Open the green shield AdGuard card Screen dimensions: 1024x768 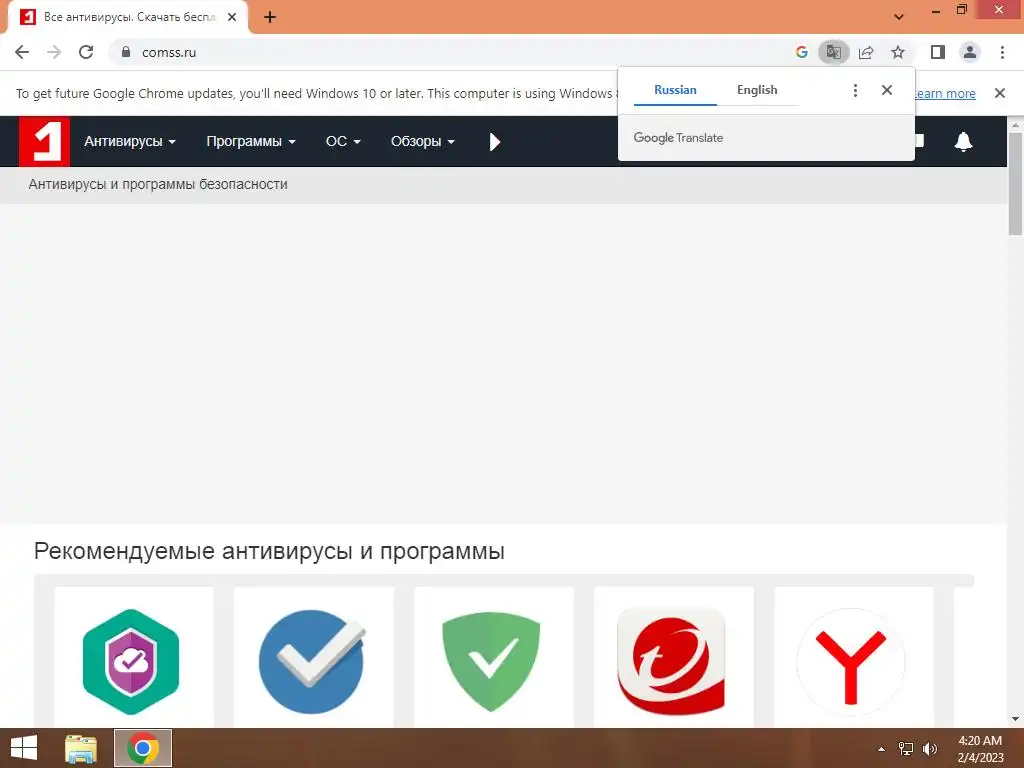point(494,657)
